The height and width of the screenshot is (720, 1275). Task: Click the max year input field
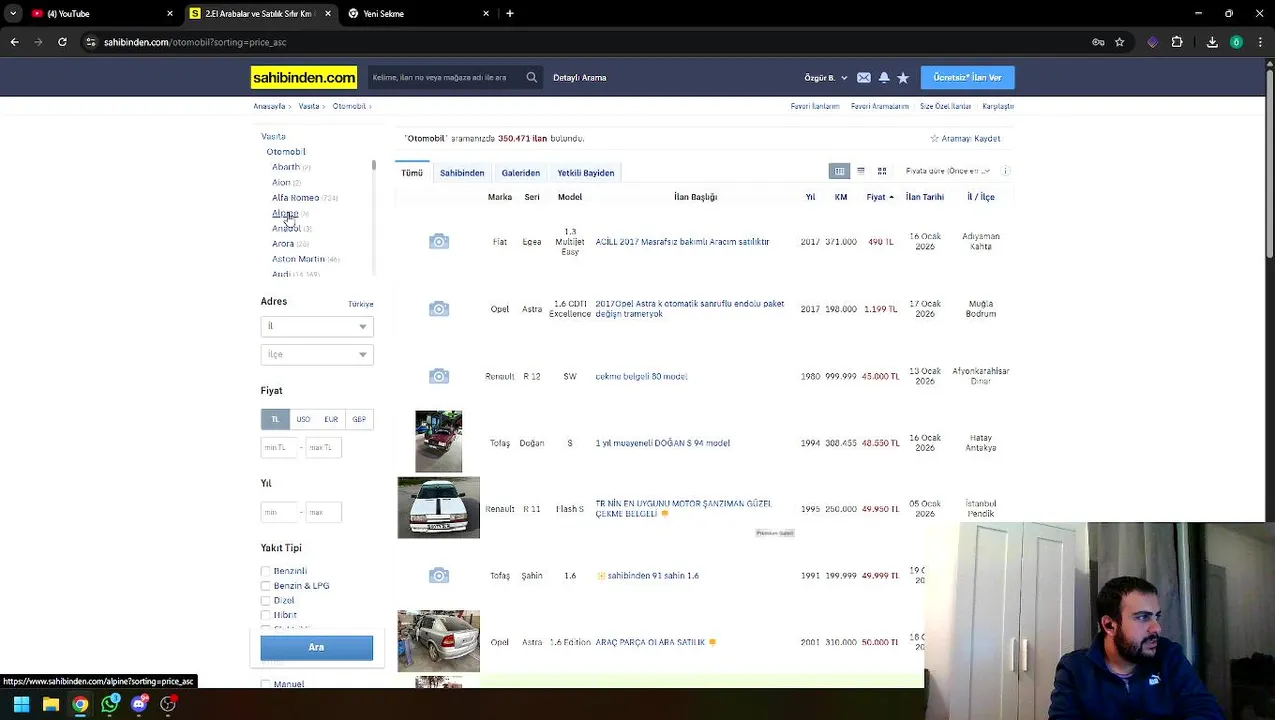[324, 512]
